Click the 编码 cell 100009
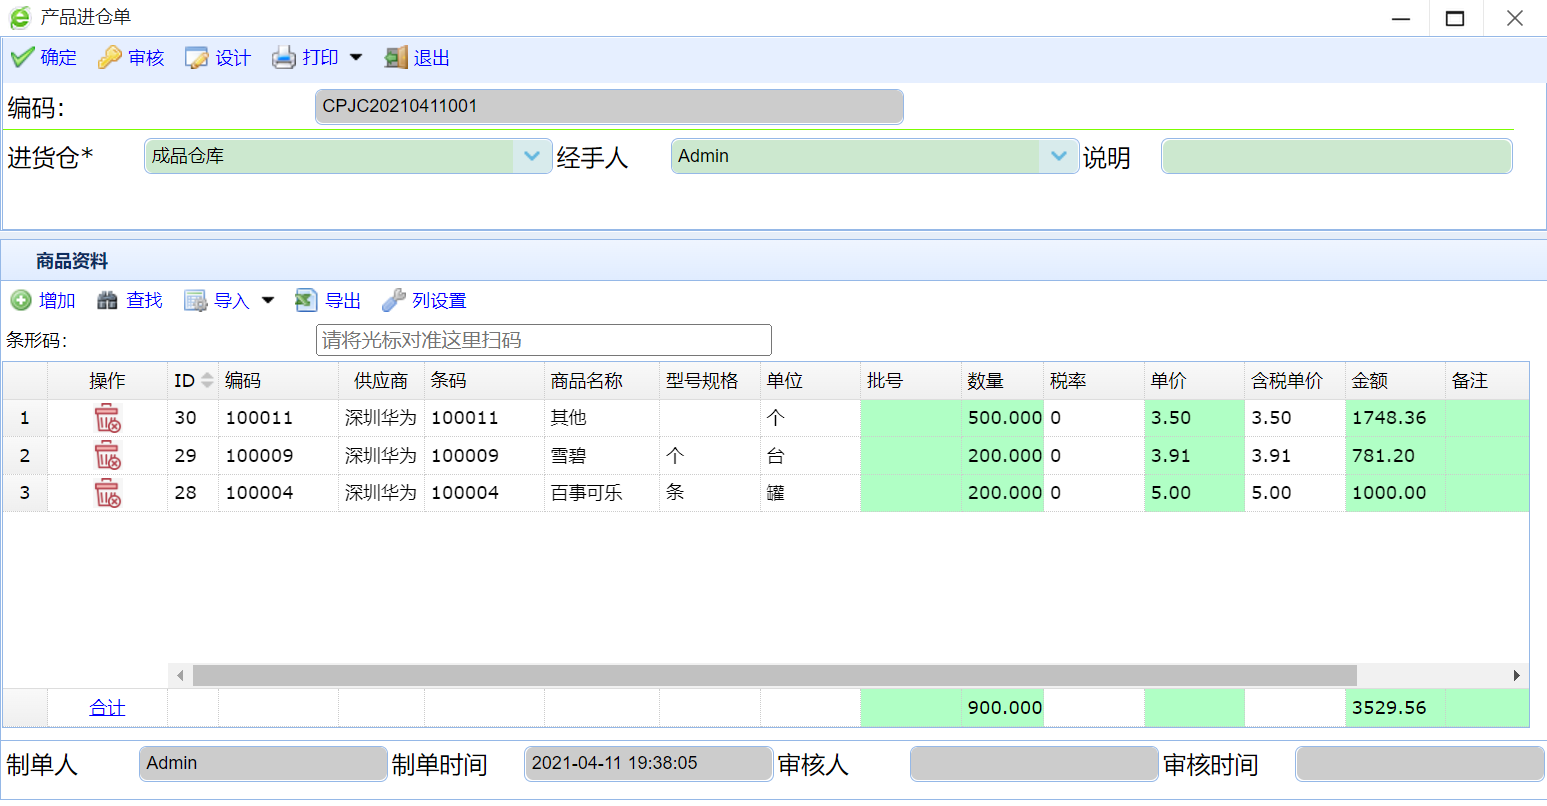 coord(278,455)
